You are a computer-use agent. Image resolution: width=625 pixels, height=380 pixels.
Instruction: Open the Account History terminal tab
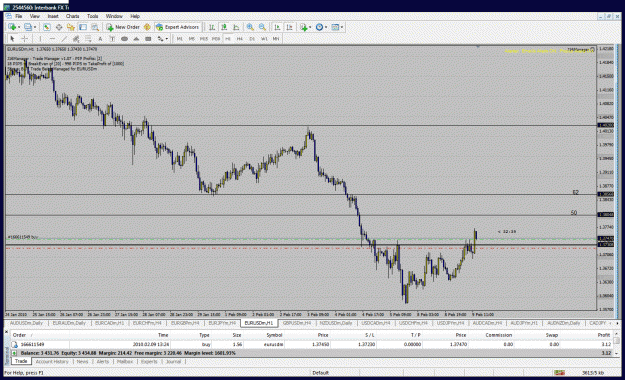click(x=52, y=362)
